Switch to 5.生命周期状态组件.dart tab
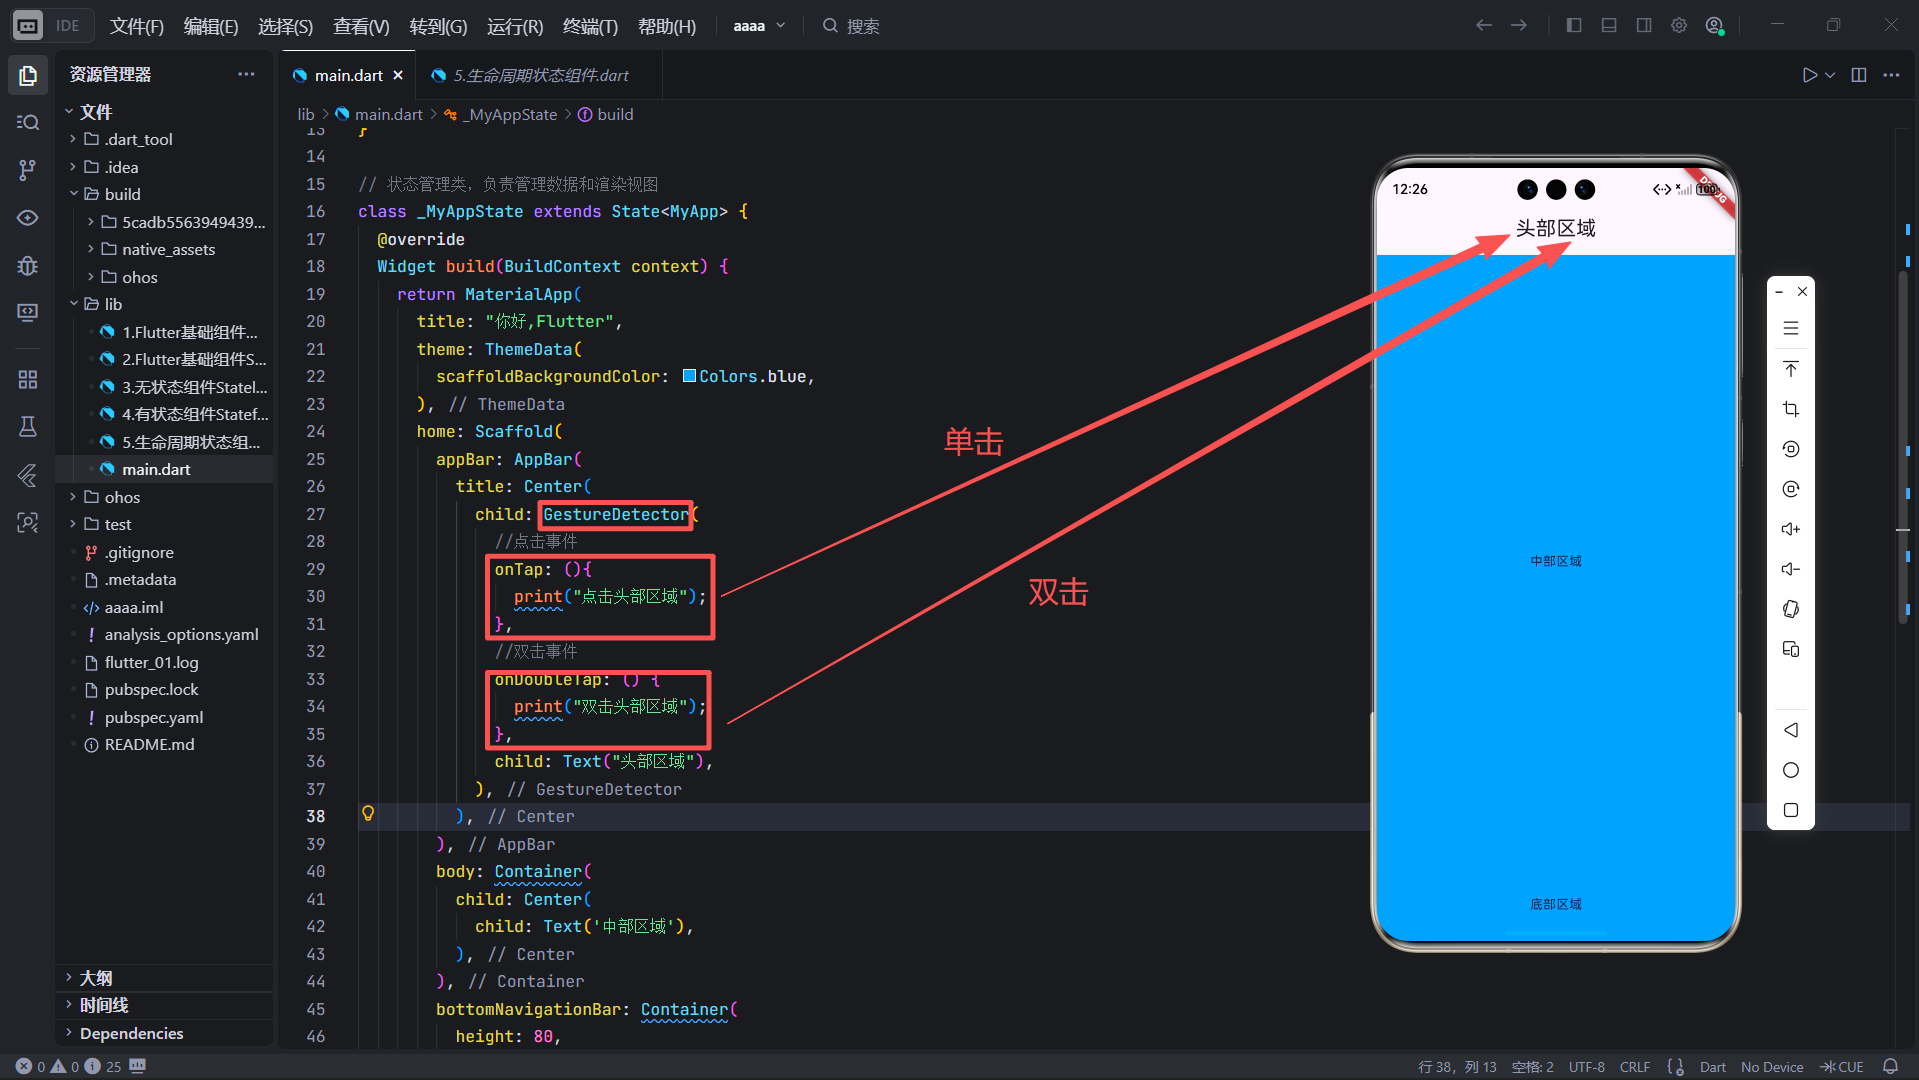 (x=540, y=75)
